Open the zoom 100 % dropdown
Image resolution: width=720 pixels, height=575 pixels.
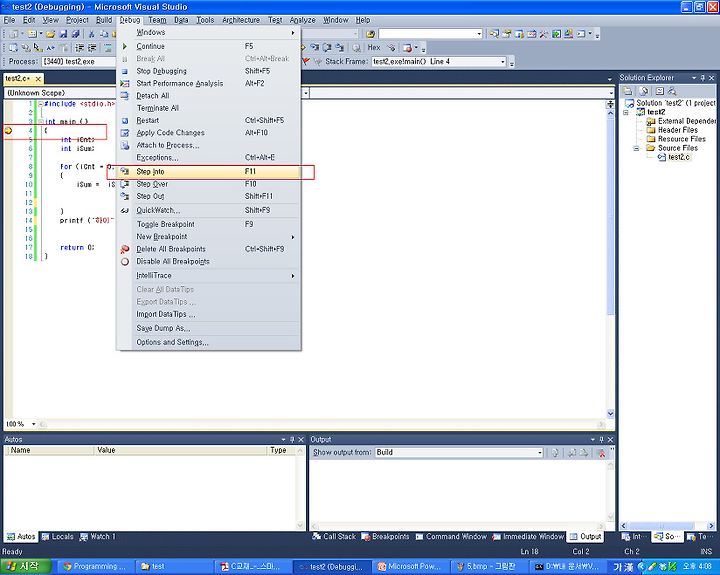33,424
